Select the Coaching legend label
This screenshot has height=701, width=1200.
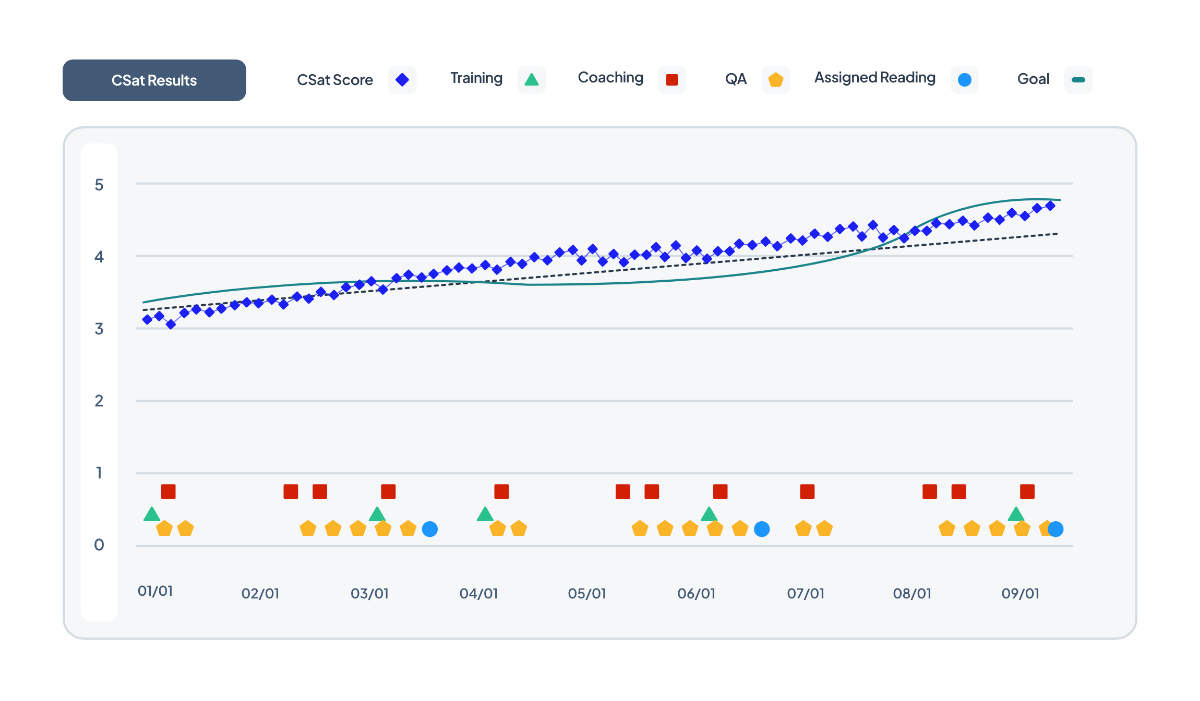[x=610, y=78]
